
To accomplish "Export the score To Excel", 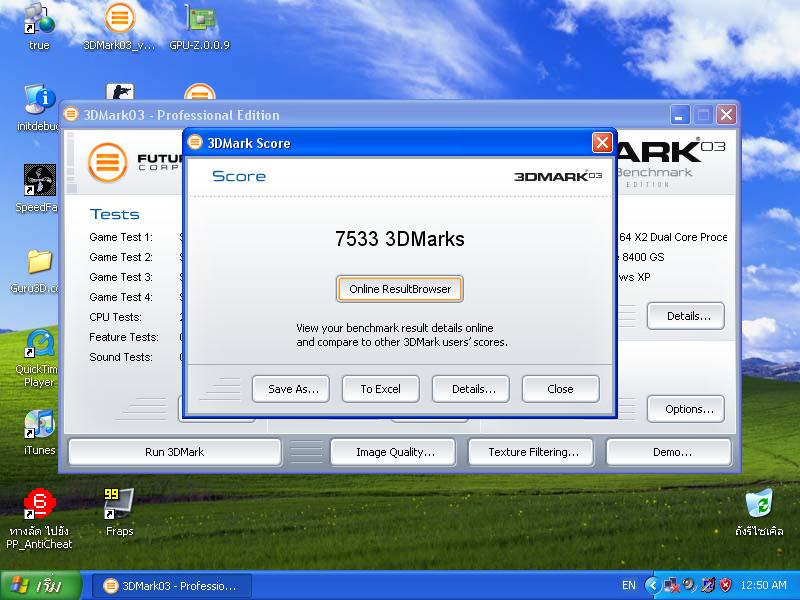I will click(x=381, y=389).
